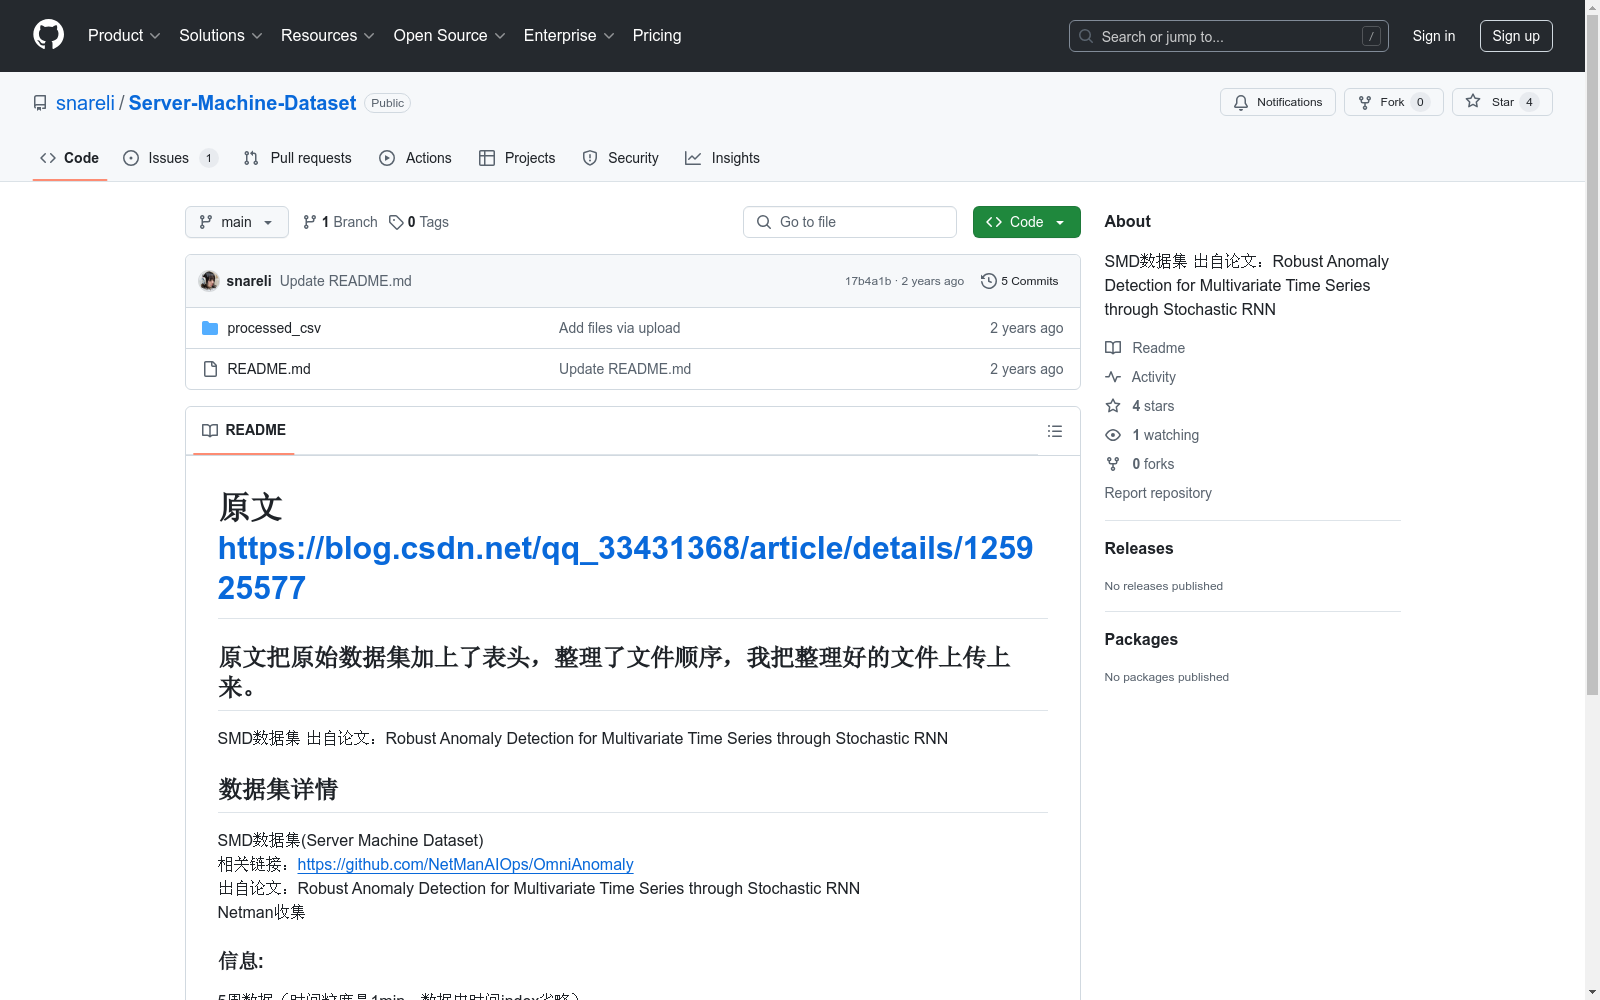Sign in to GitHub
The image size is (1600, 1000).
click(1433, 36)
